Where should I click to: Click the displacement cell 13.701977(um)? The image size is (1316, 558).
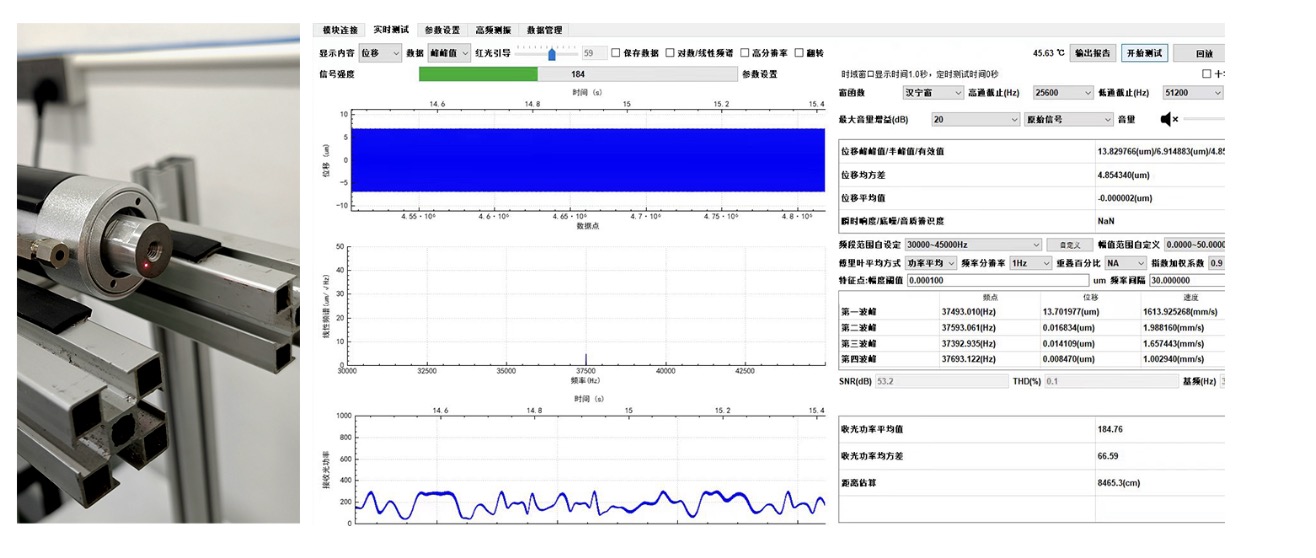[x=1071, y=312]
